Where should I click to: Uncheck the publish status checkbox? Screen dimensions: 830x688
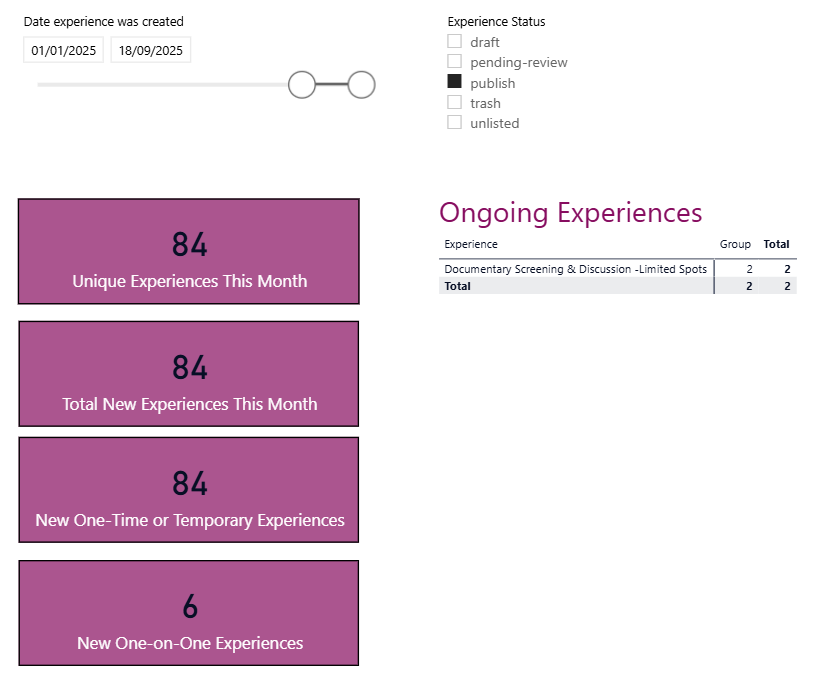coord(455,82)
